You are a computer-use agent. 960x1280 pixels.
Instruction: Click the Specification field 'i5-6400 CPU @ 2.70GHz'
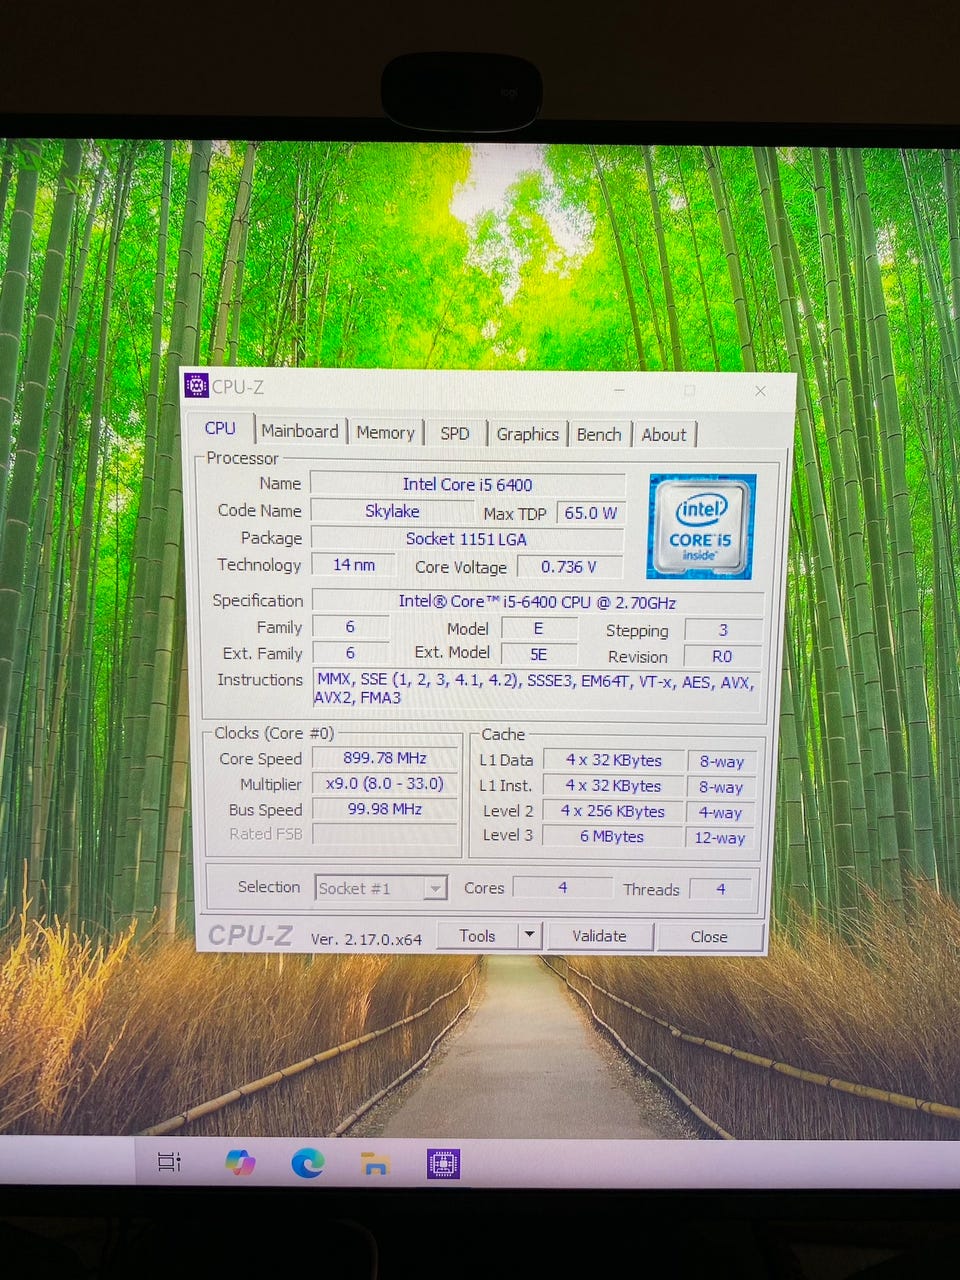pos(537,602)
